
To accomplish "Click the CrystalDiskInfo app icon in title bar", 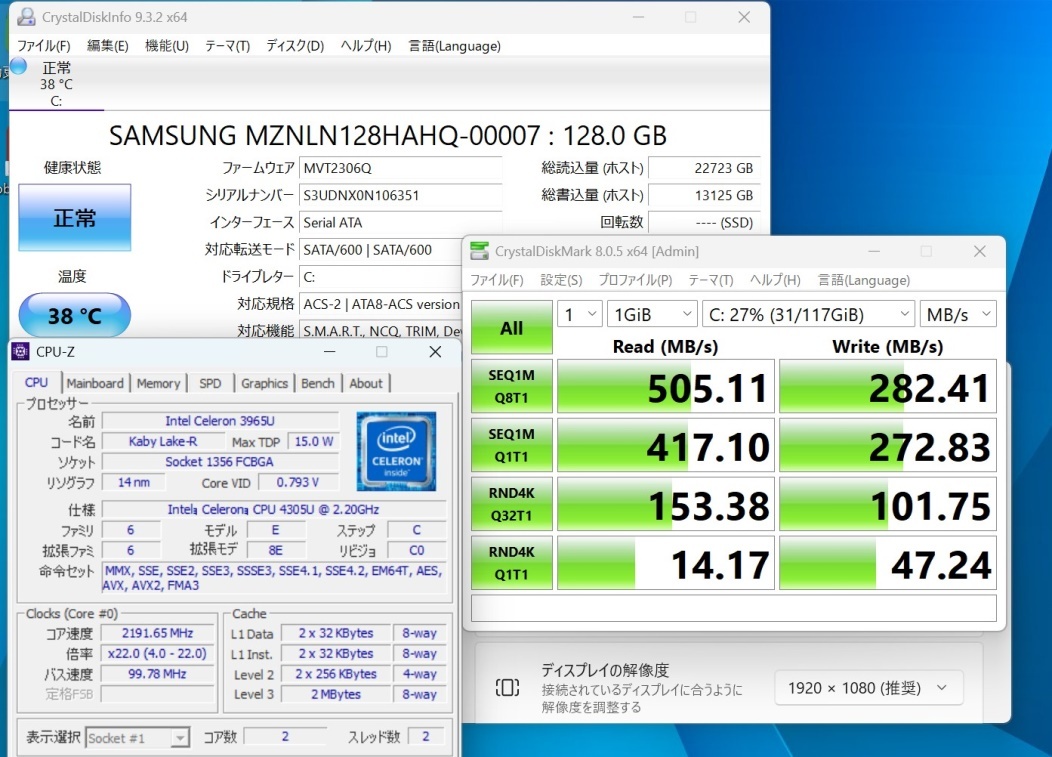I will (26, 17).
